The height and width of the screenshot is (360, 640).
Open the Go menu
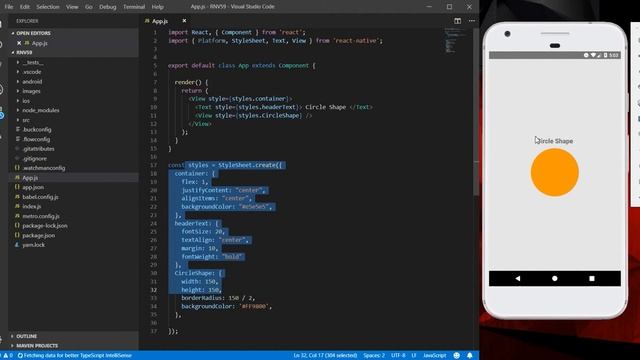(x=89, y=7)
